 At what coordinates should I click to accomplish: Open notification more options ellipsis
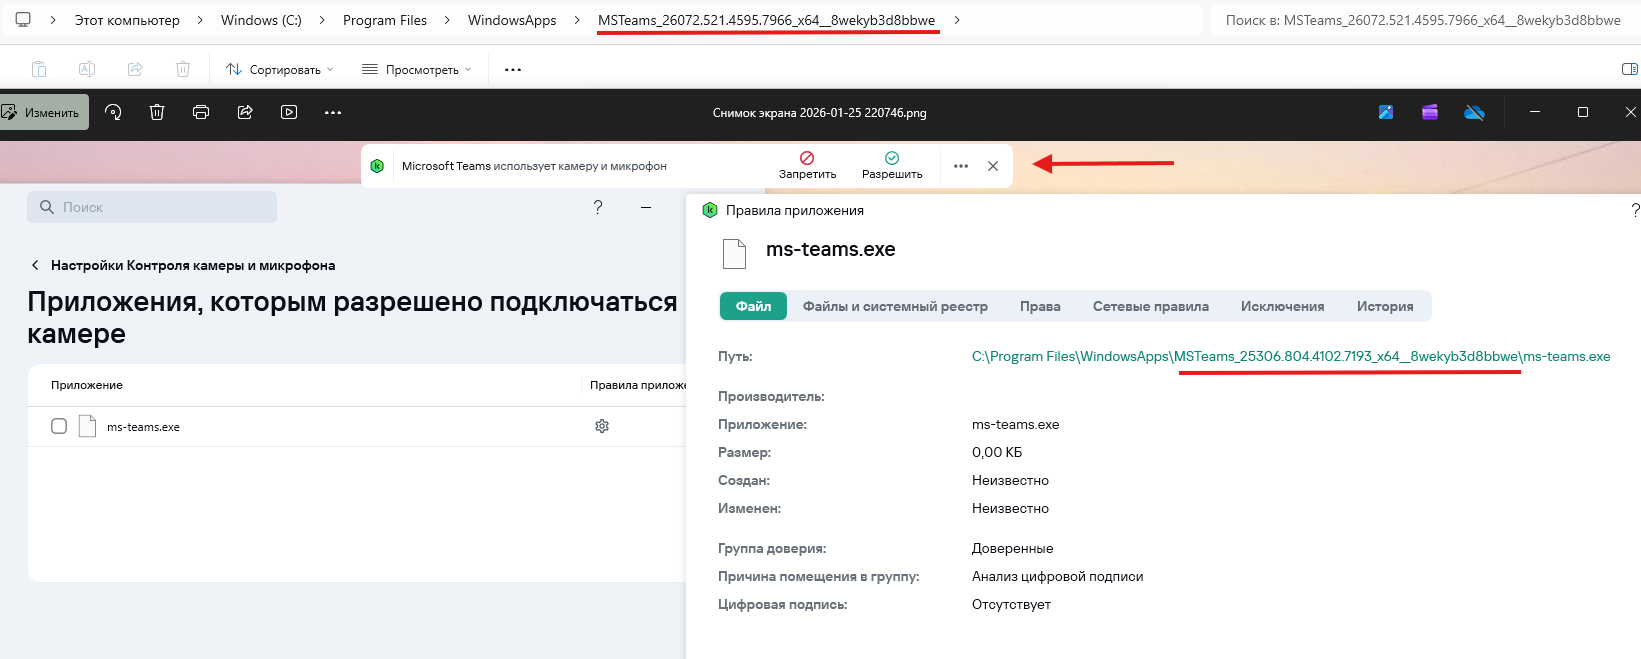961,166
